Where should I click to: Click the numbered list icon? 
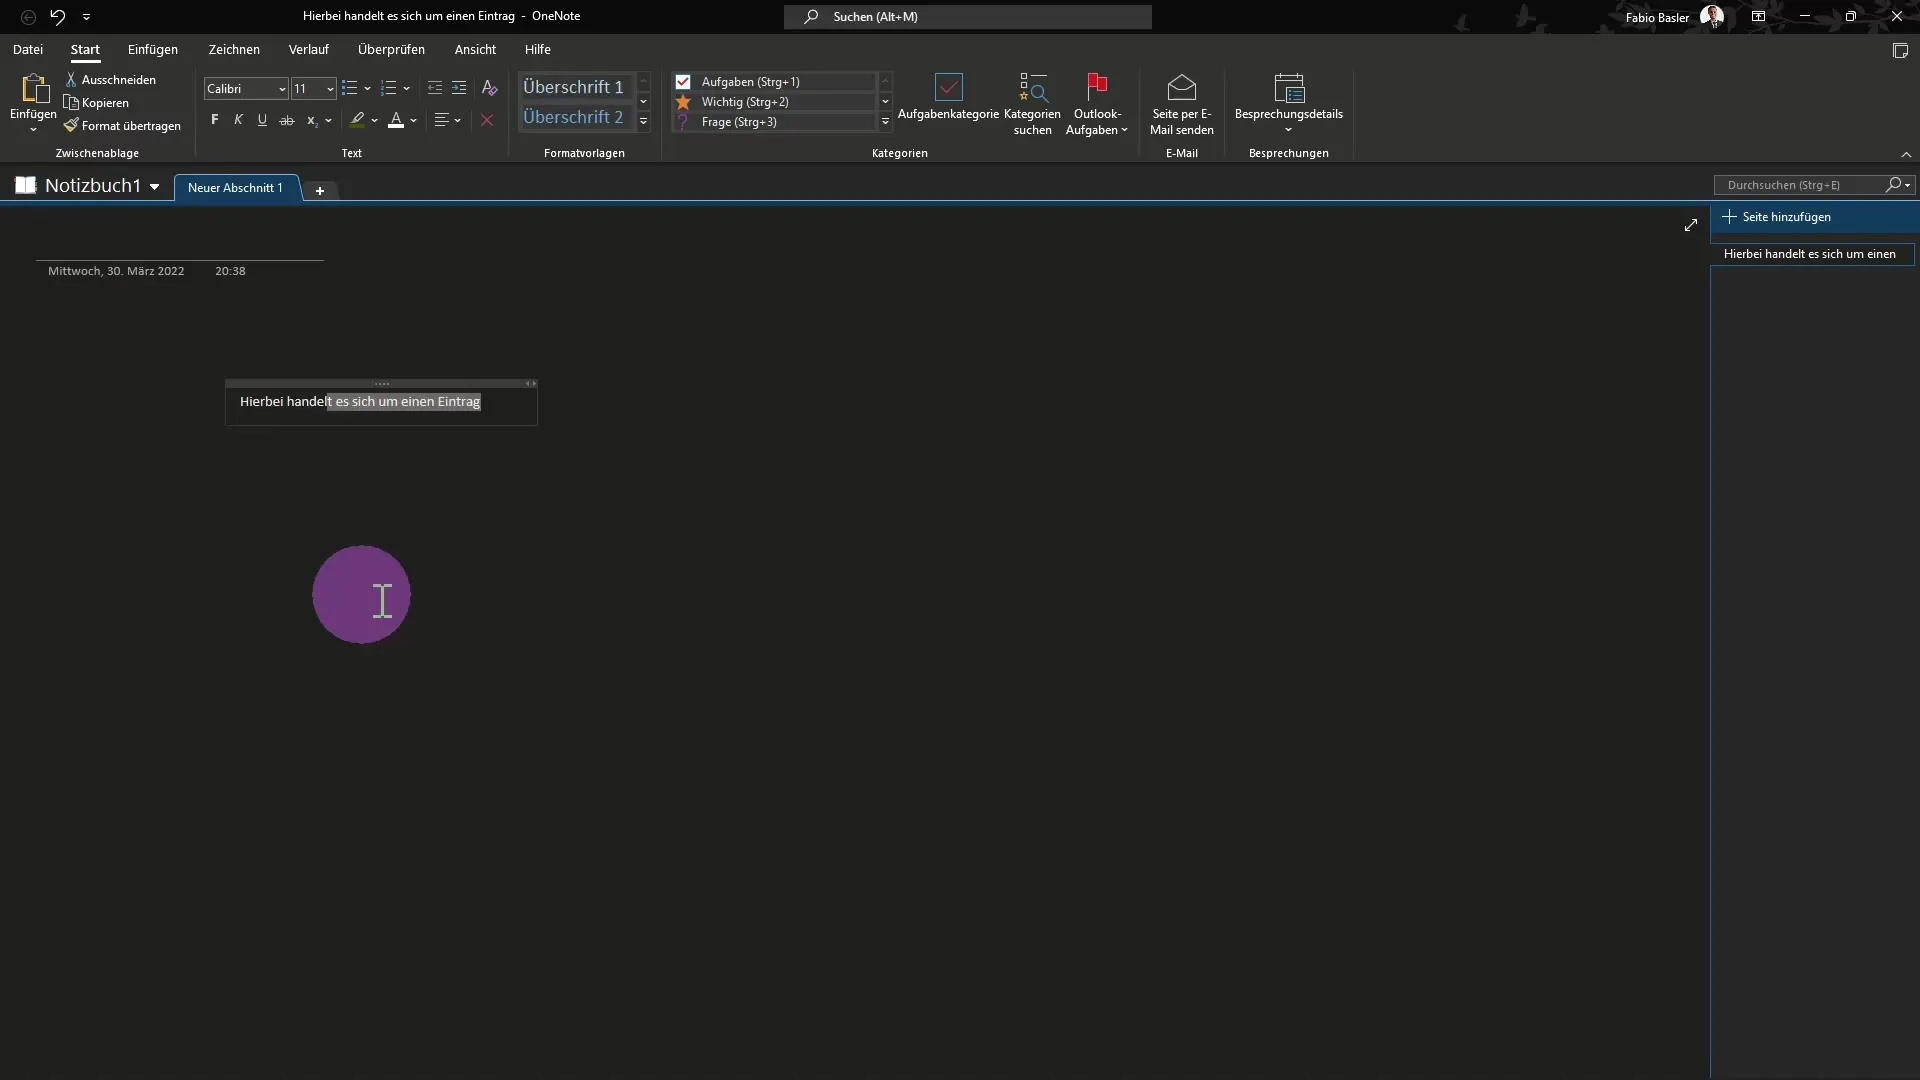coord(389,88)
